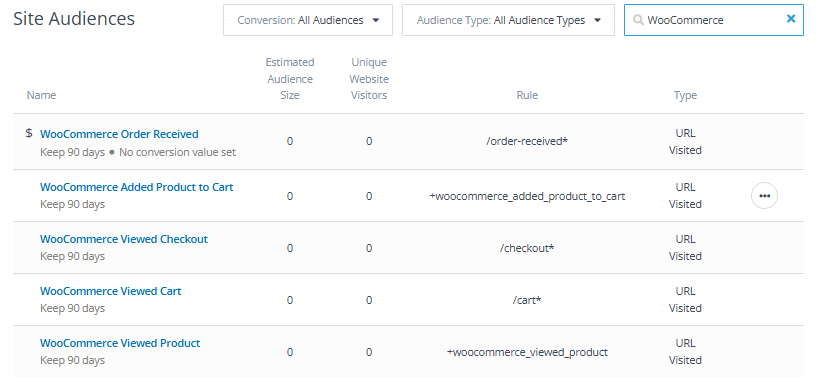Open WooCommerce Added Product to Cart audience

[x=136, y=187]
